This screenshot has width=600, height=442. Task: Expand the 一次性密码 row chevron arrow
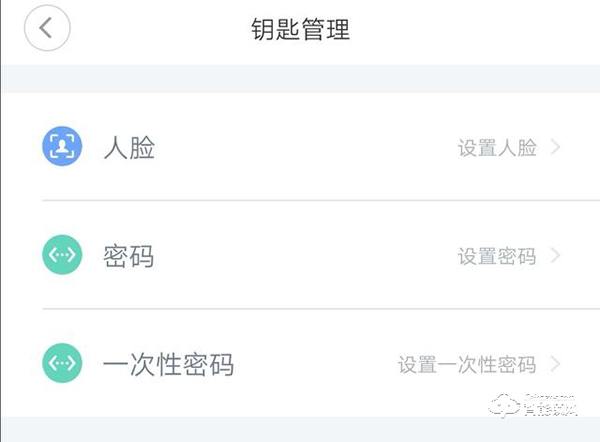pyautogui.click(x=556, y=364)
